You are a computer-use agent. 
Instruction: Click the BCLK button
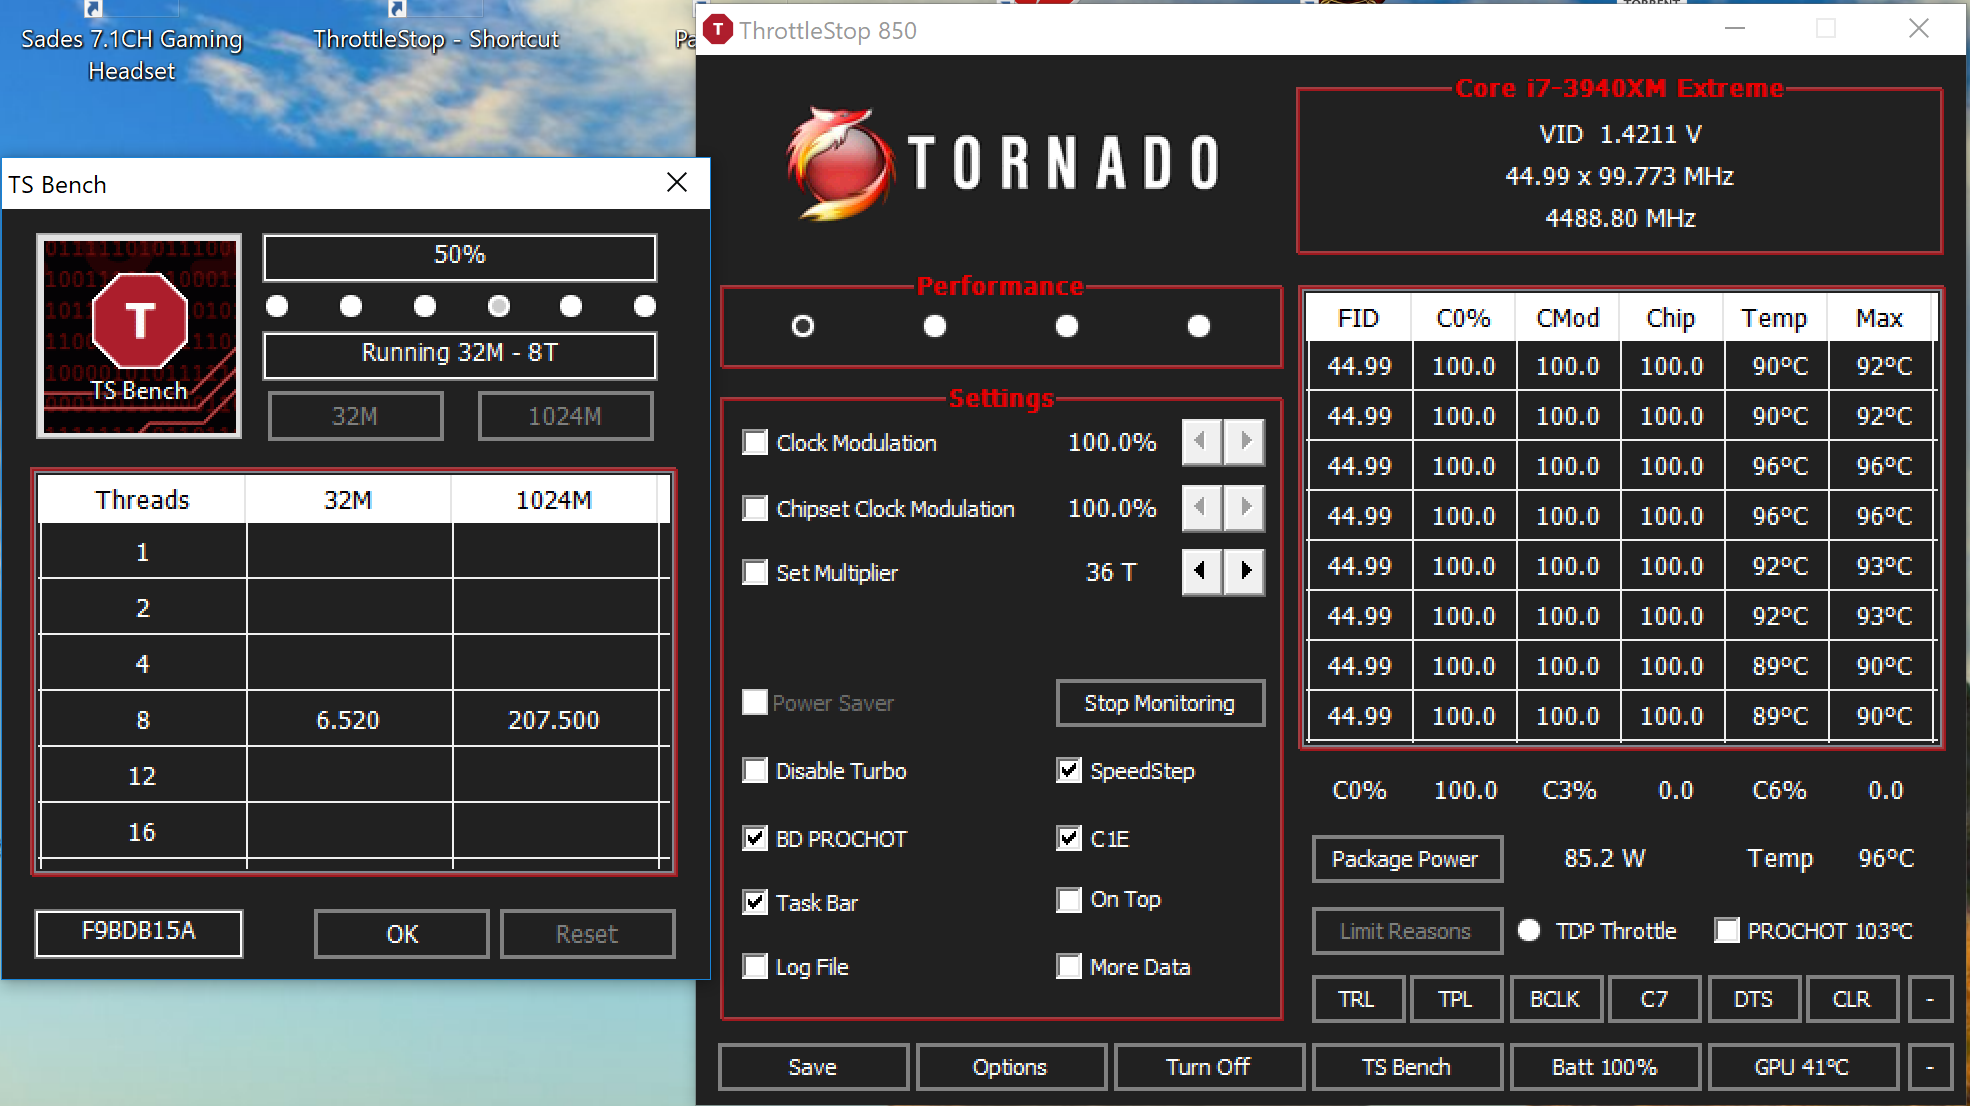(x=1555, y=999)
